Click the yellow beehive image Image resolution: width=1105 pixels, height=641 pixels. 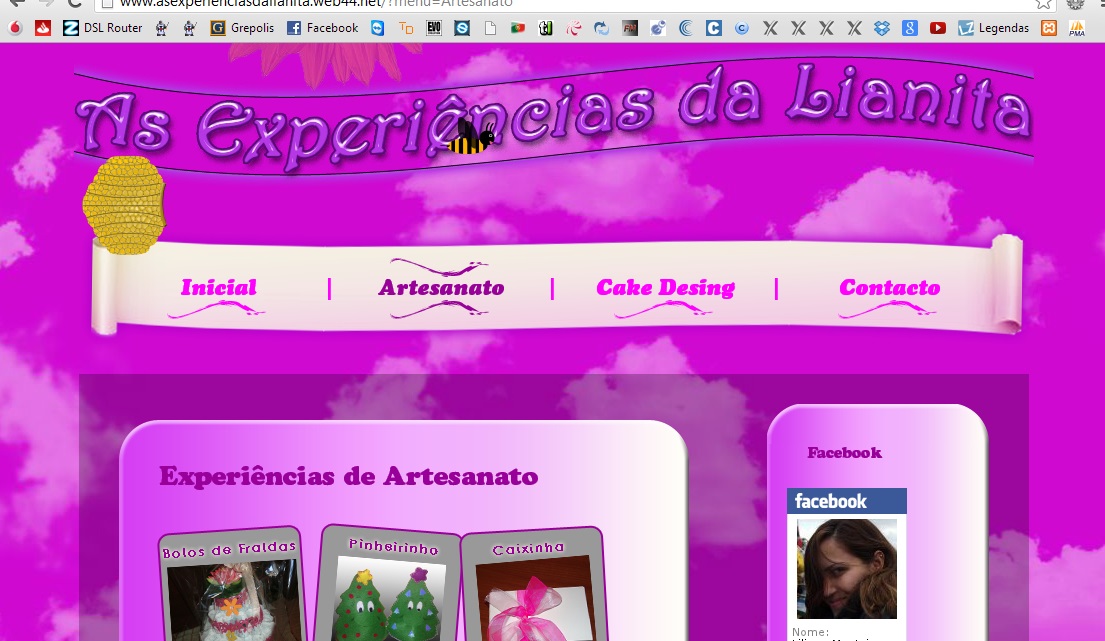[x=125, y=205]
